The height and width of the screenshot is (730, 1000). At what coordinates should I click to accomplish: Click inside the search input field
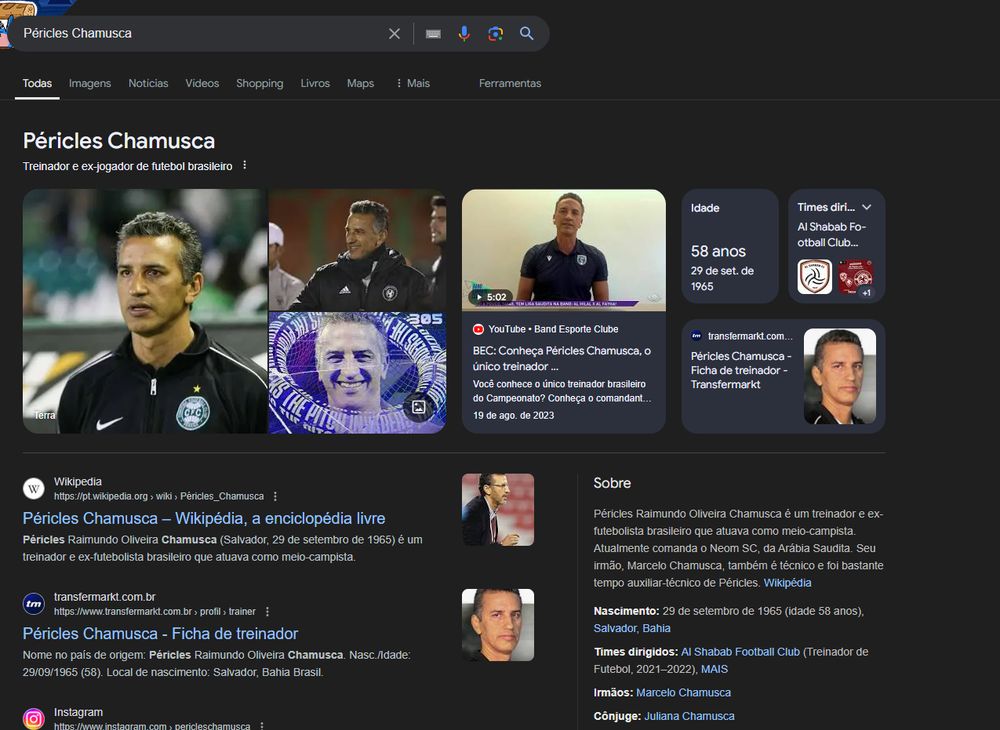[198, 33]
